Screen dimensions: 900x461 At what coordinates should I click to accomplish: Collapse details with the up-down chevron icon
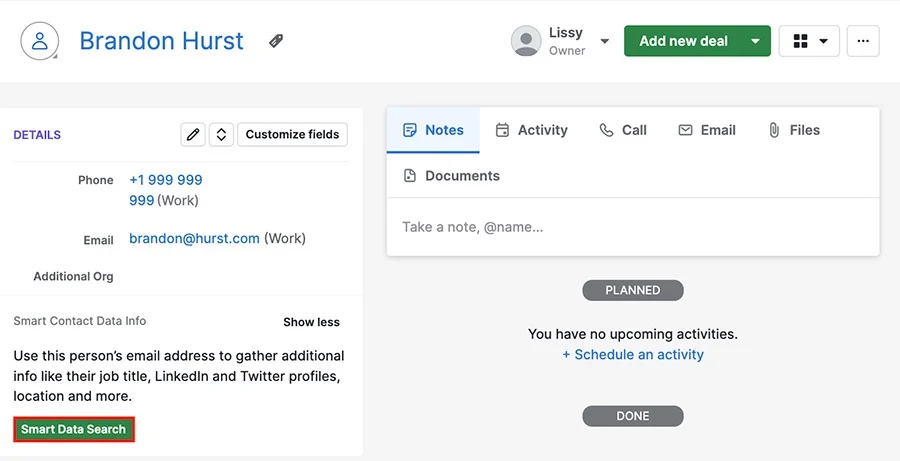point(221,134)
